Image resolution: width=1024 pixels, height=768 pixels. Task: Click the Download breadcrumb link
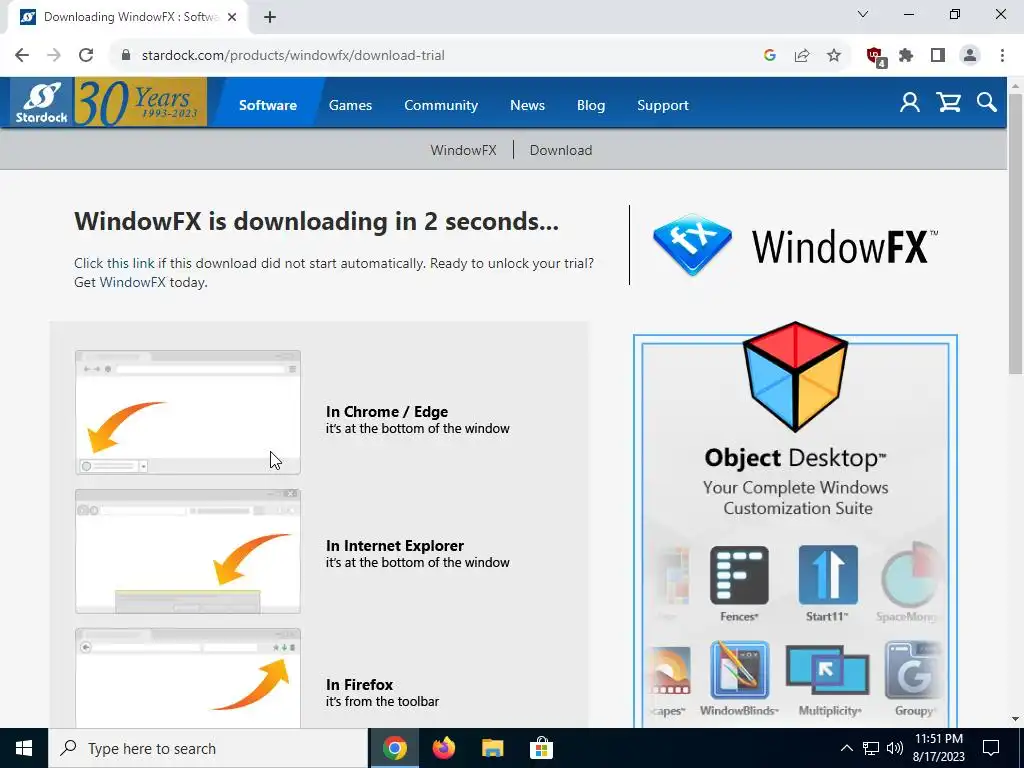click(561, 150)
